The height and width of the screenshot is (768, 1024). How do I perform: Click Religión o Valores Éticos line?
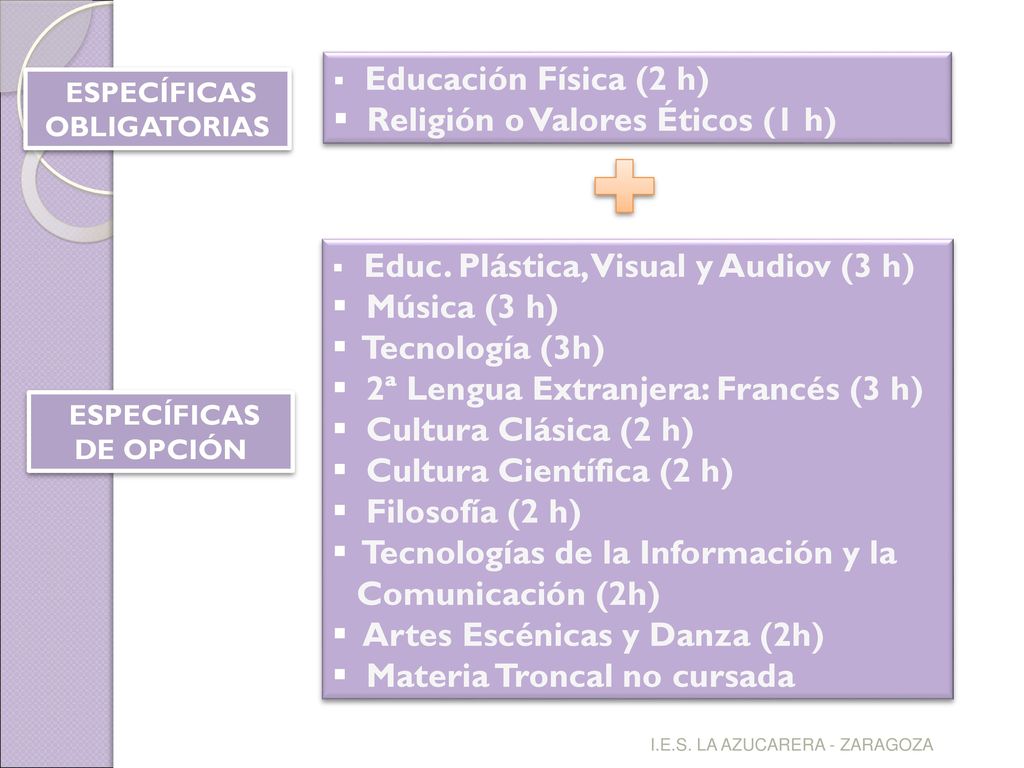click(601, 120)
